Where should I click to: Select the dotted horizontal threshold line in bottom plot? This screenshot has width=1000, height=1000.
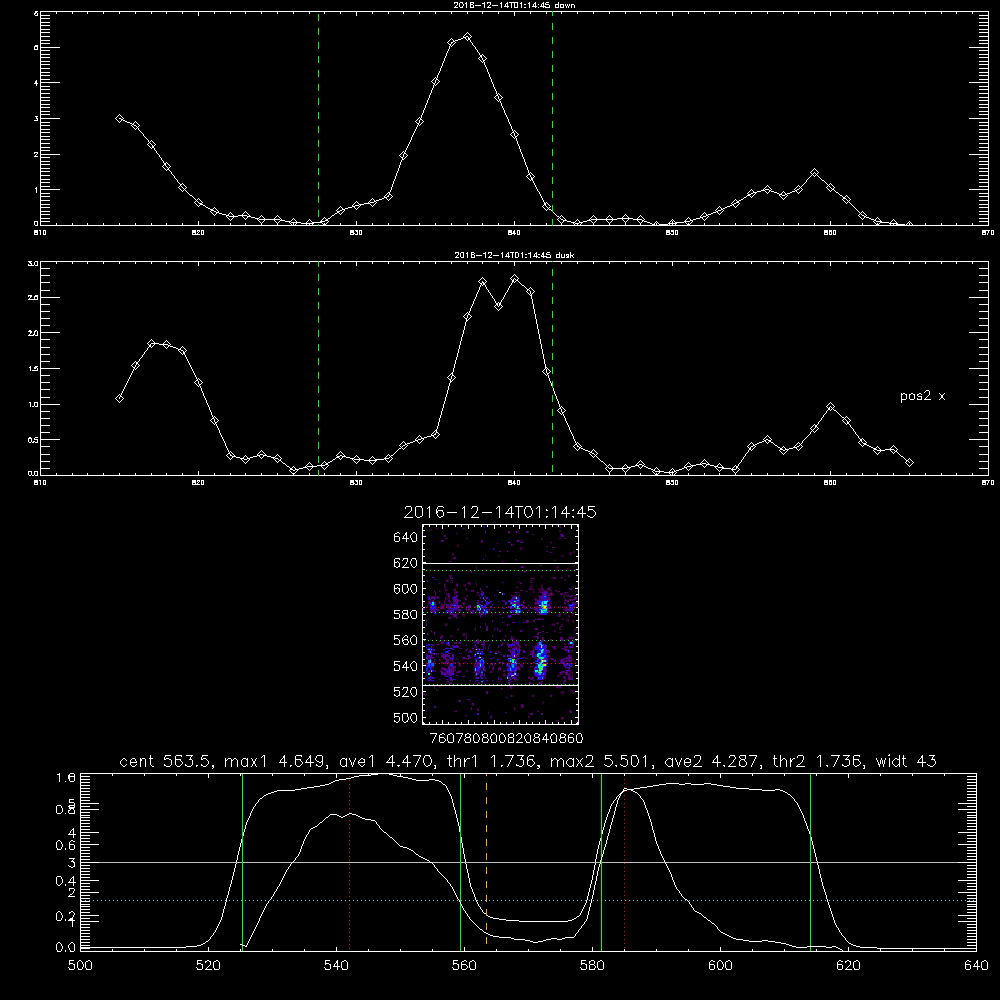click(528, 901)
